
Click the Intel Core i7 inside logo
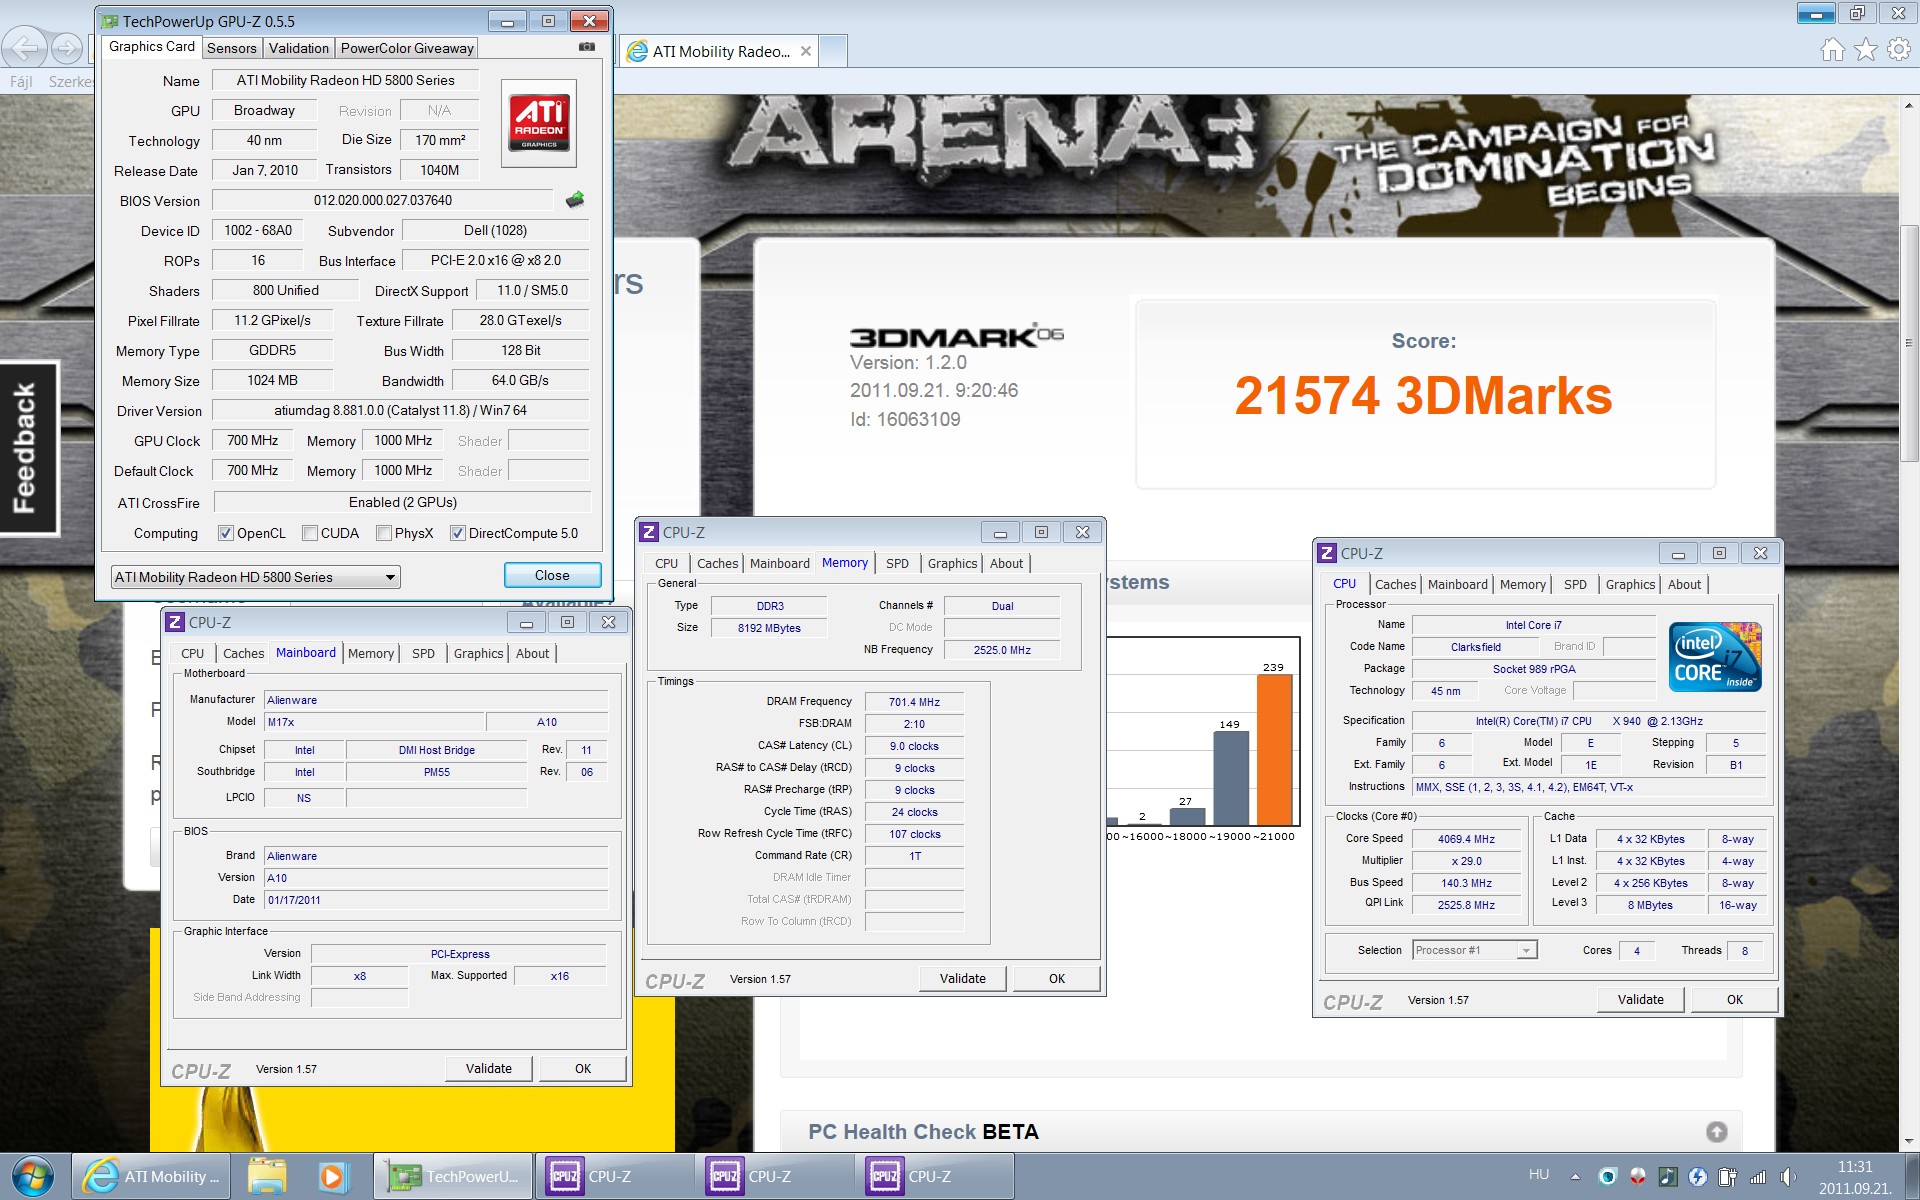click(1715, 657)
